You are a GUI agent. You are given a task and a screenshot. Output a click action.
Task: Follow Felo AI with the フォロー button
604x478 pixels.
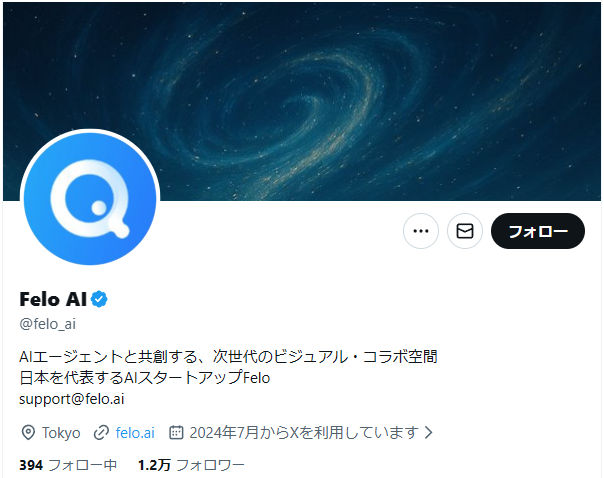(x=538, y=231)
